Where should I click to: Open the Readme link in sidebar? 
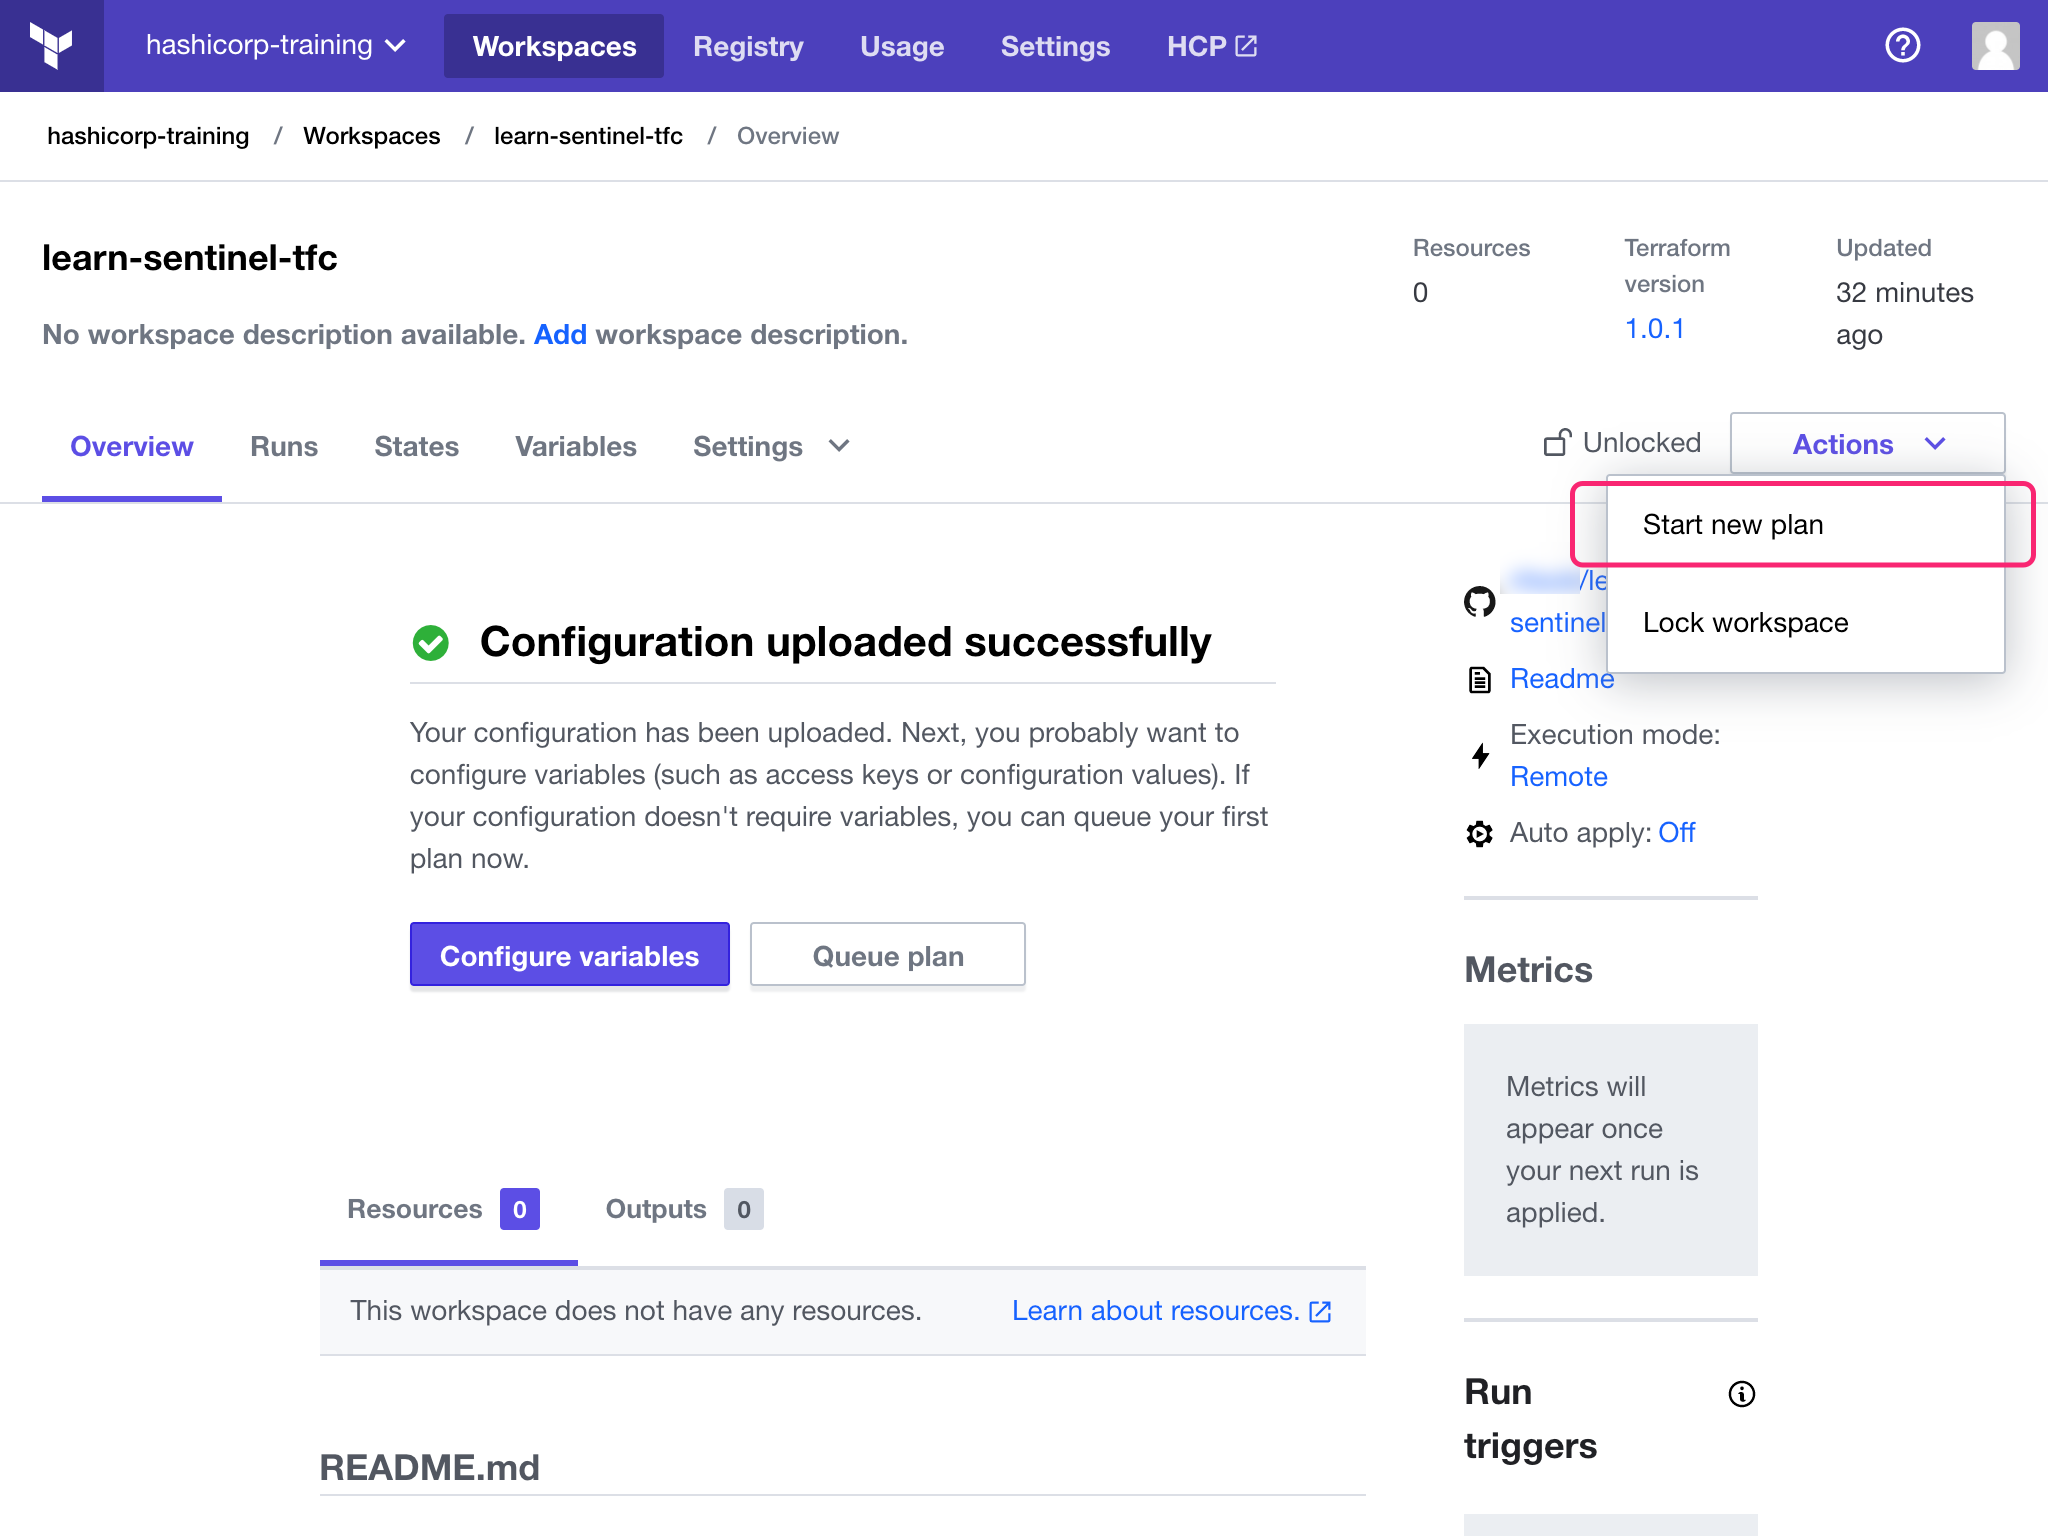tap(1562, 679)
